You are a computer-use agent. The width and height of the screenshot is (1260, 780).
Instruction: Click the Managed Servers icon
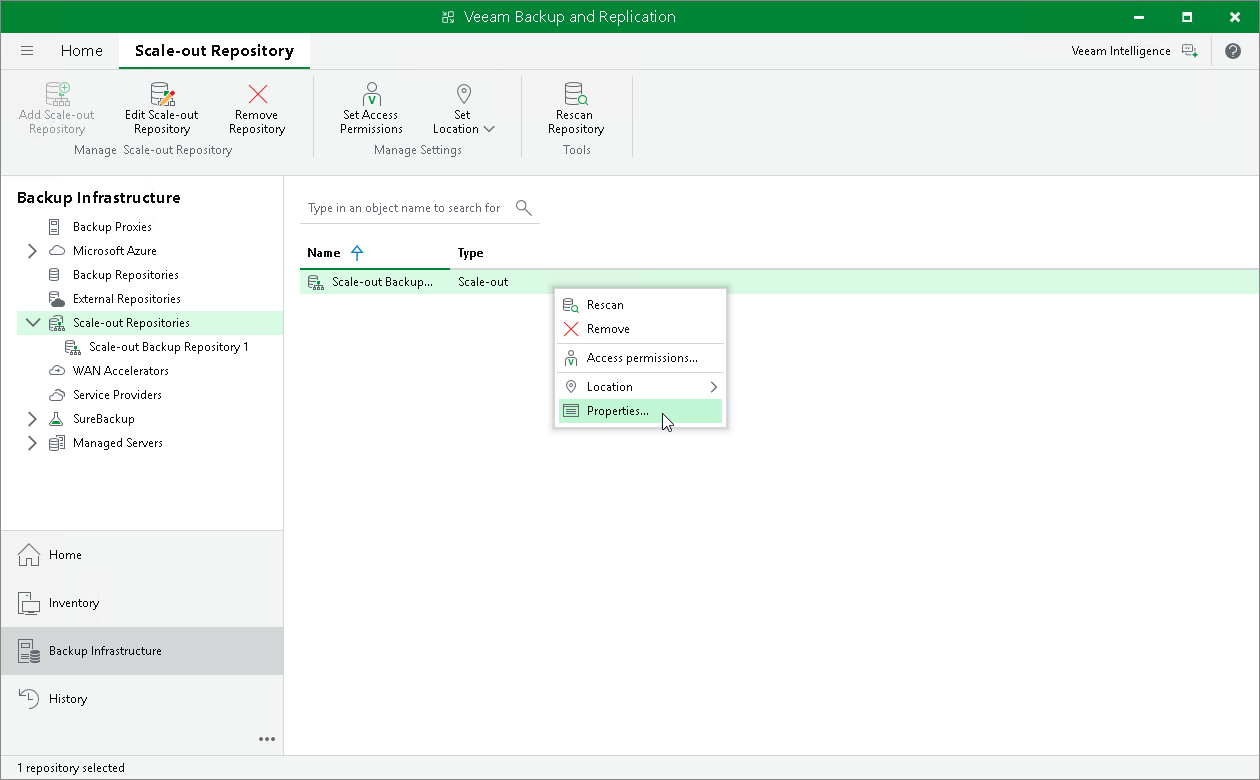click(56, 443)
